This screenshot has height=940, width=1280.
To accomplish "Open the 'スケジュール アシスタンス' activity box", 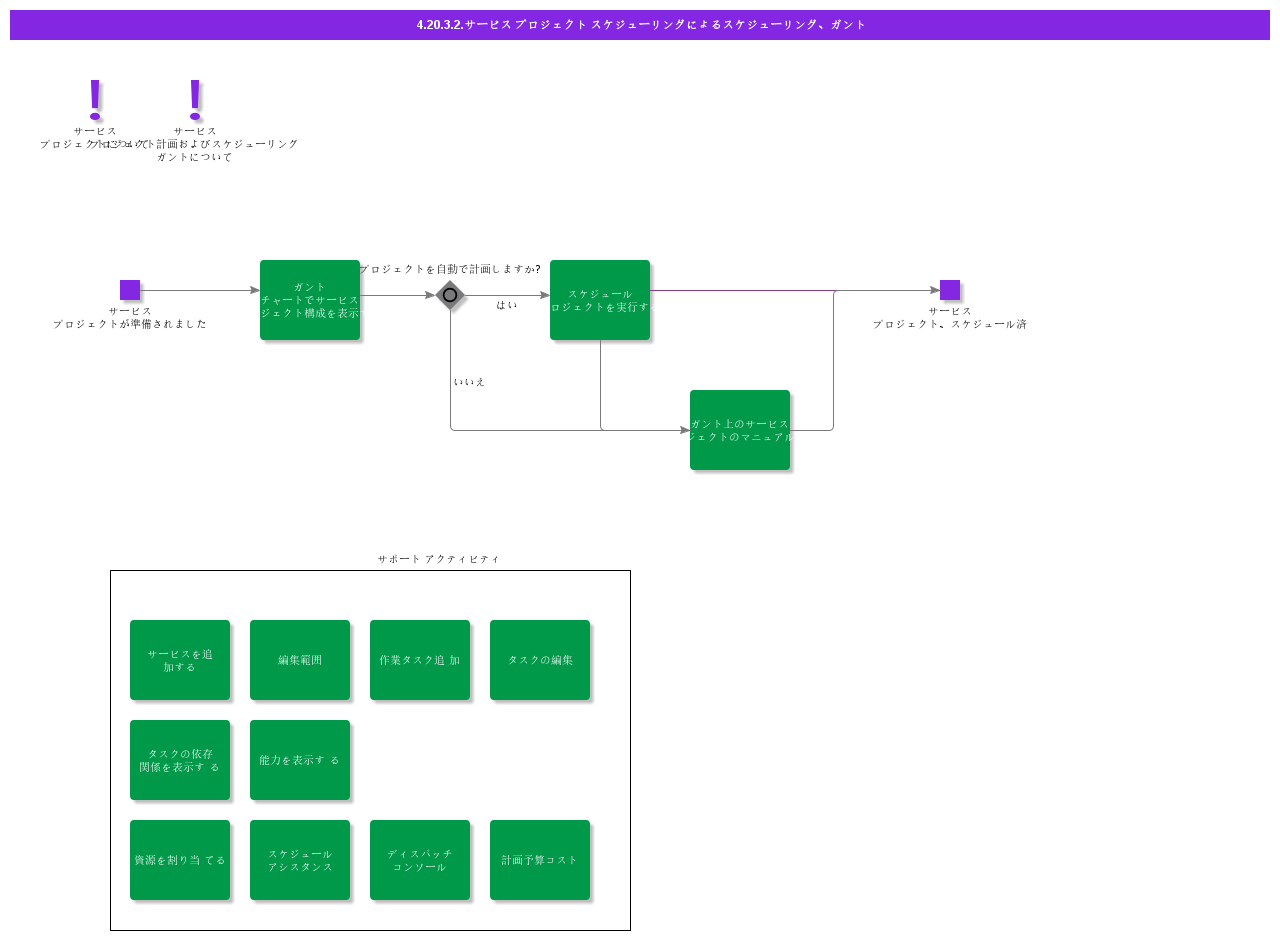I will coord(300,860).
